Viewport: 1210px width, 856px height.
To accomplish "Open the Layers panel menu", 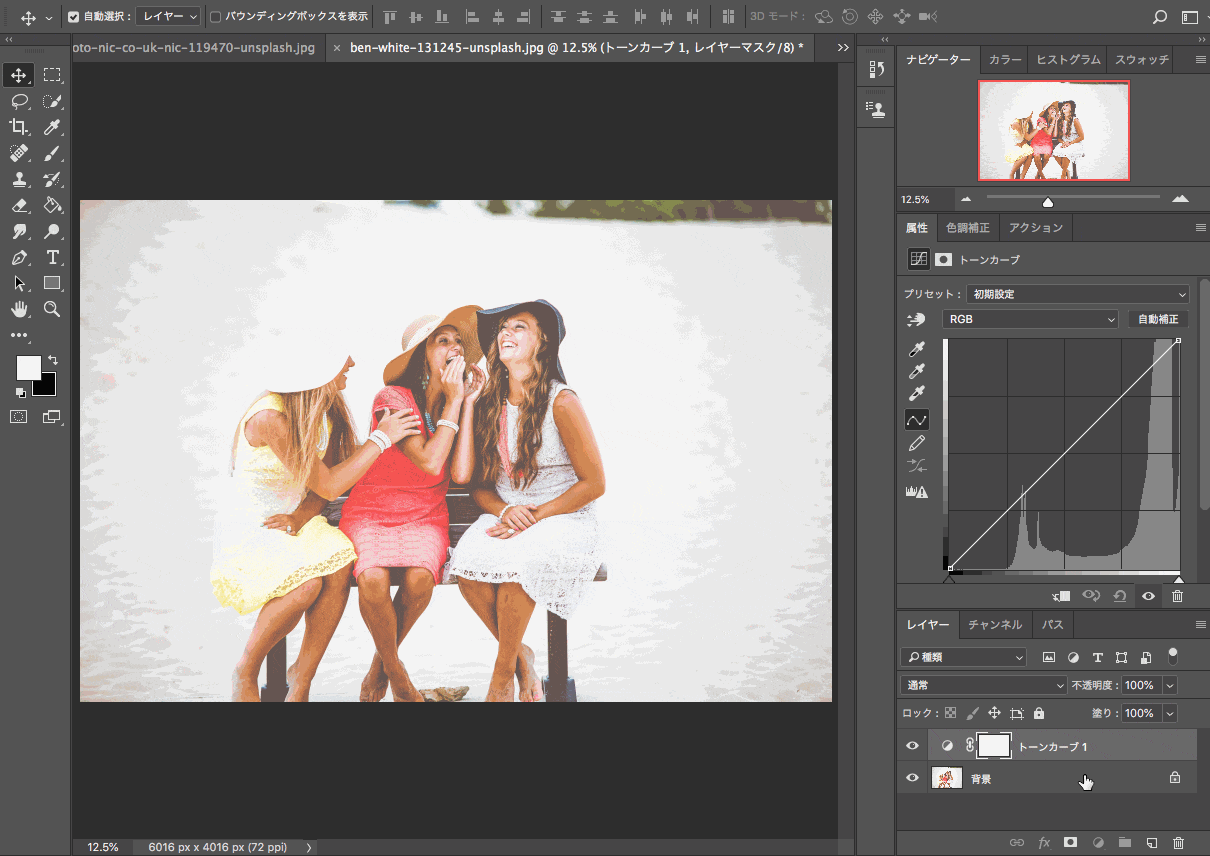I will pyautogui.click(x=1200, y=625).
